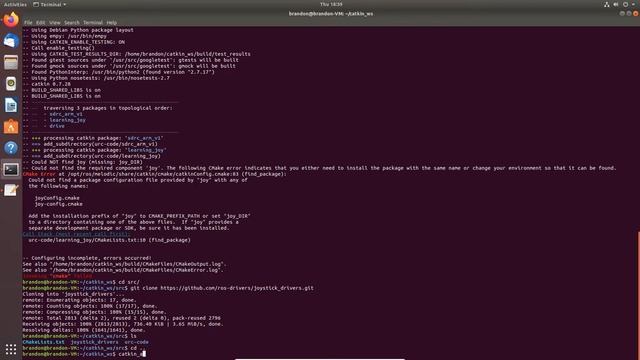Click 'drive' in package list
640x360 pixels.
coord(57,126)
